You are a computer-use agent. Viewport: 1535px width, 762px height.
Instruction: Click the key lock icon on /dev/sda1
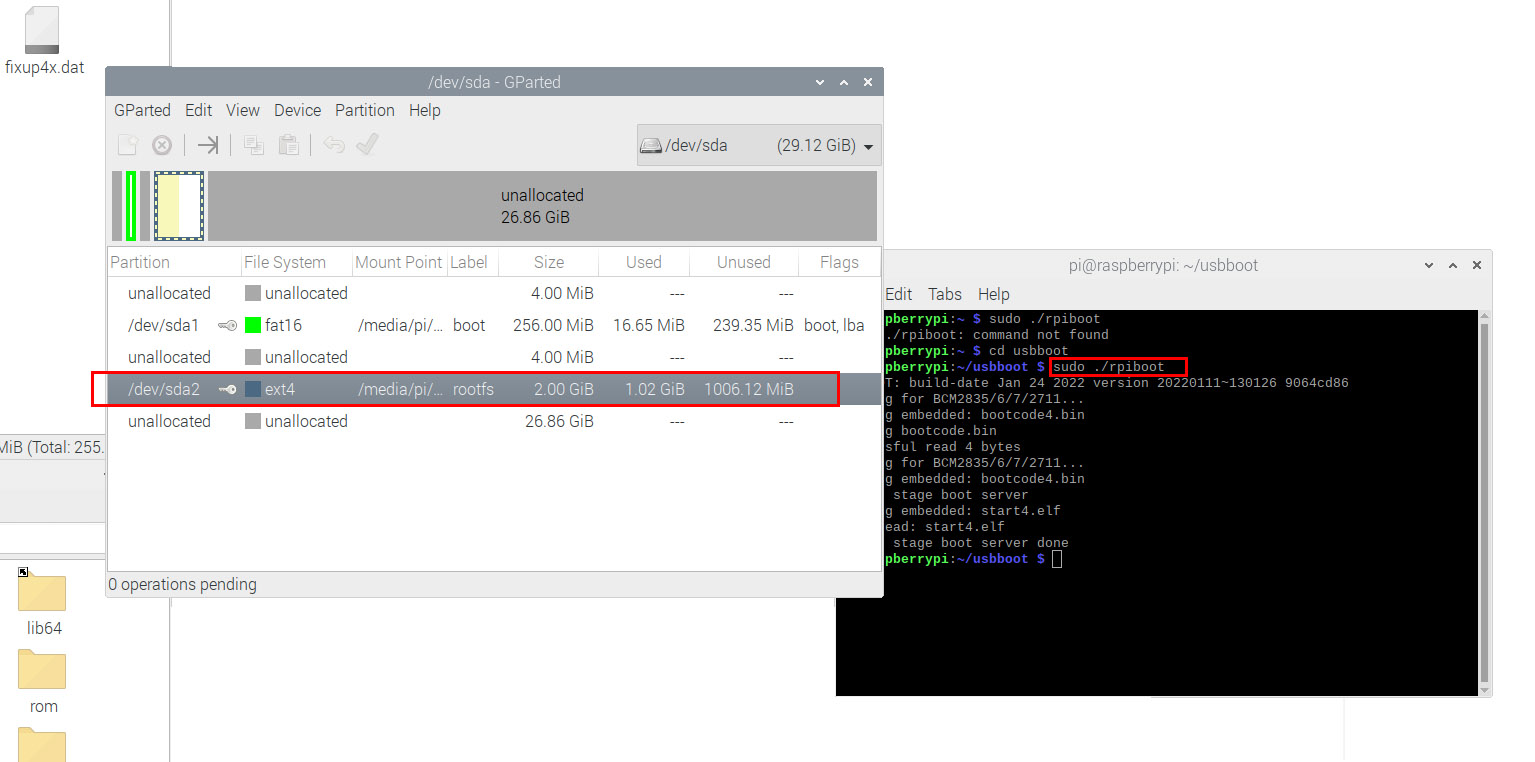[228, 325]
